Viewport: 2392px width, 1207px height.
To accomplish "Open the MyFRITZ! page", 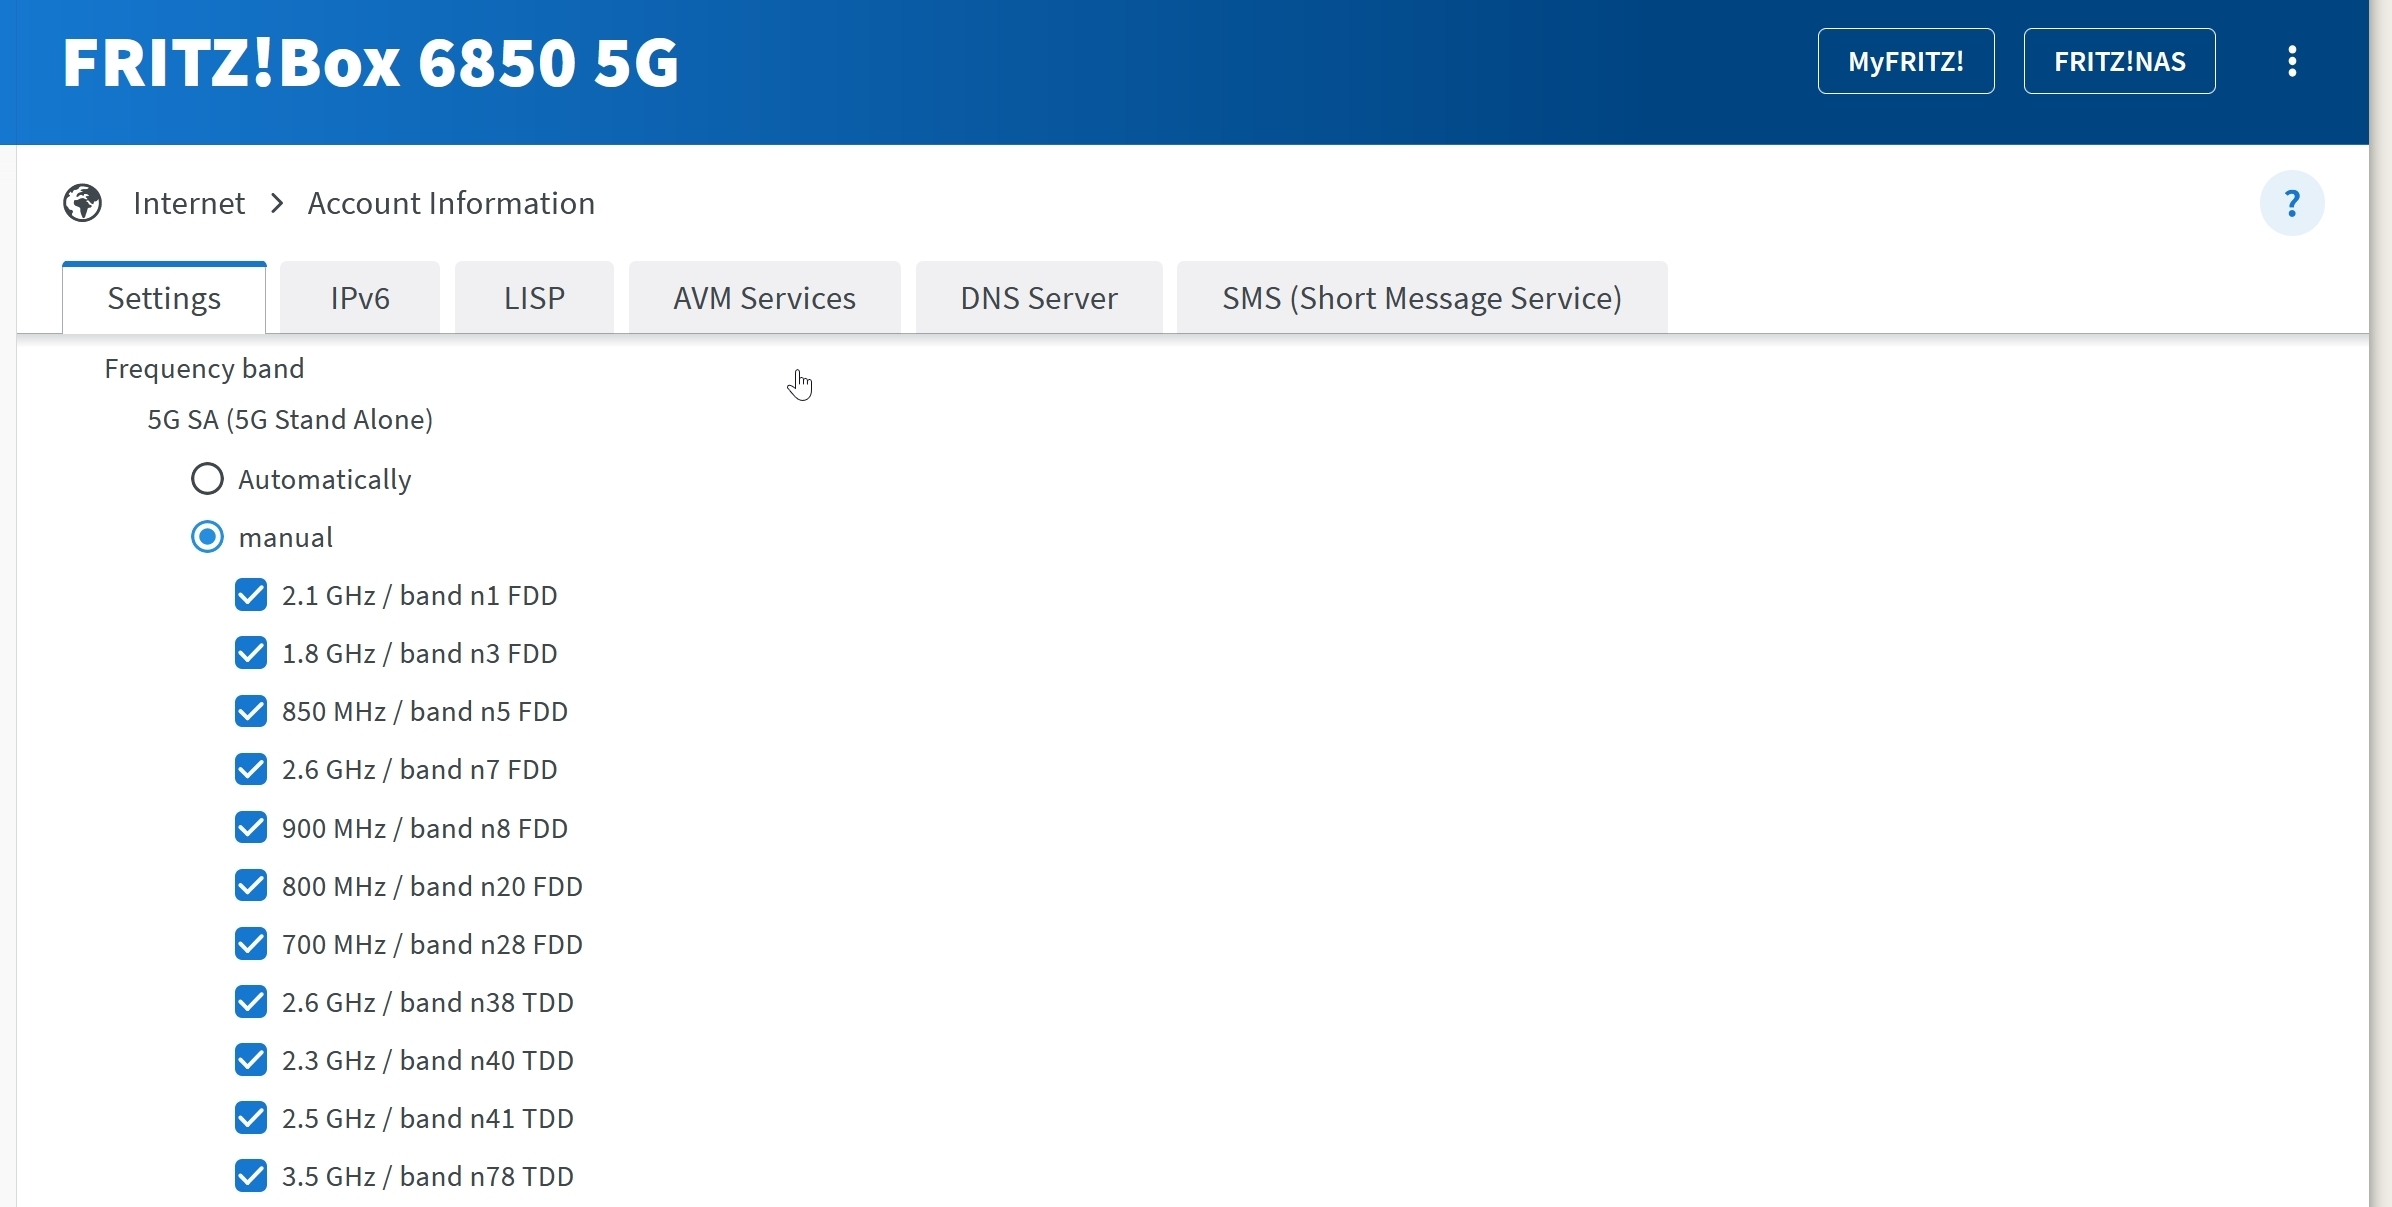I will (1906, 61).
